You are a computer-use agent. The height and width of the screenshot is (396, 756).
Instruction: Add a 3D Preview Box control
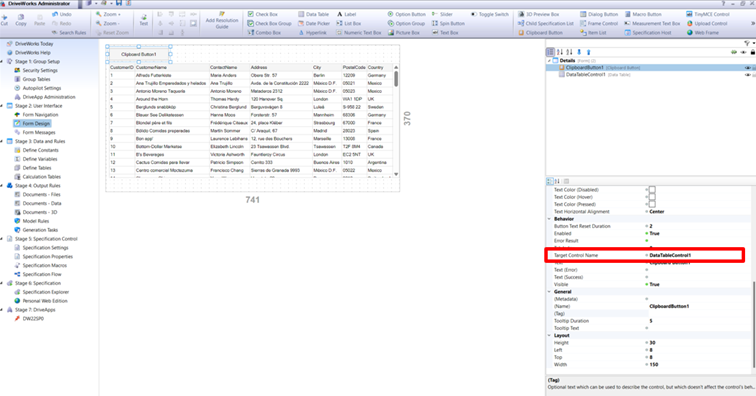click(x=539, y=14)
